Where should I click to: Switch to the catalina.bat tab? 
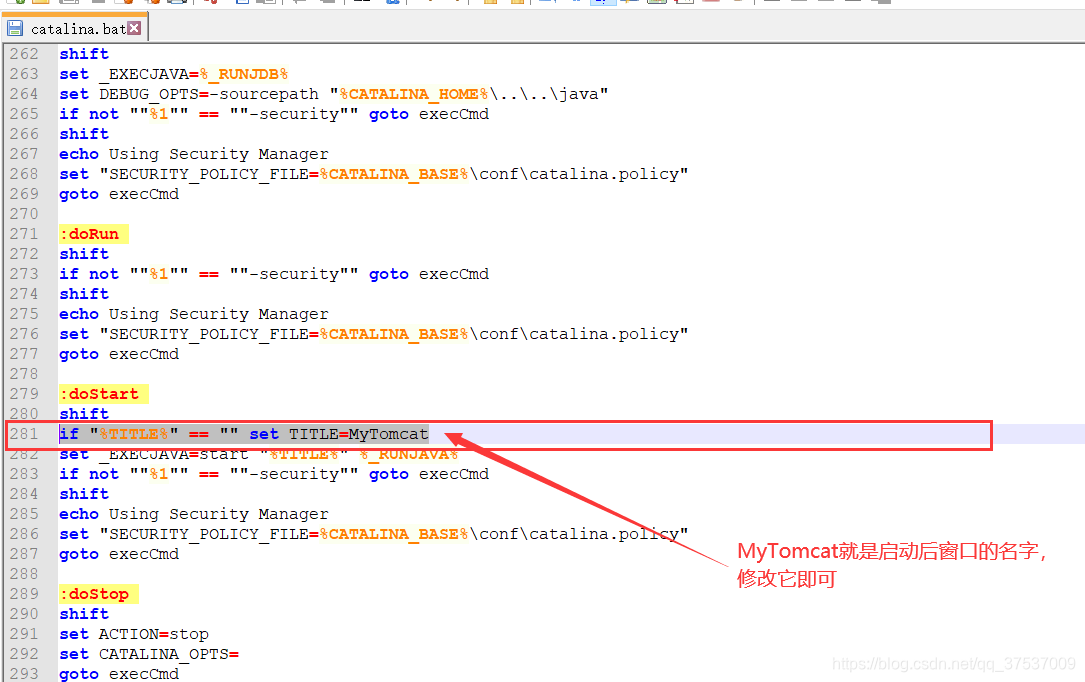tap(75, 28)
